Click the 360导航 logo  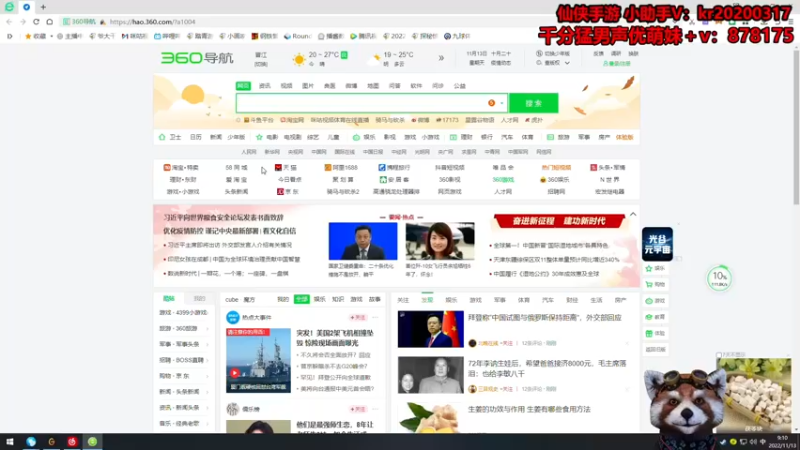point(197,58)
